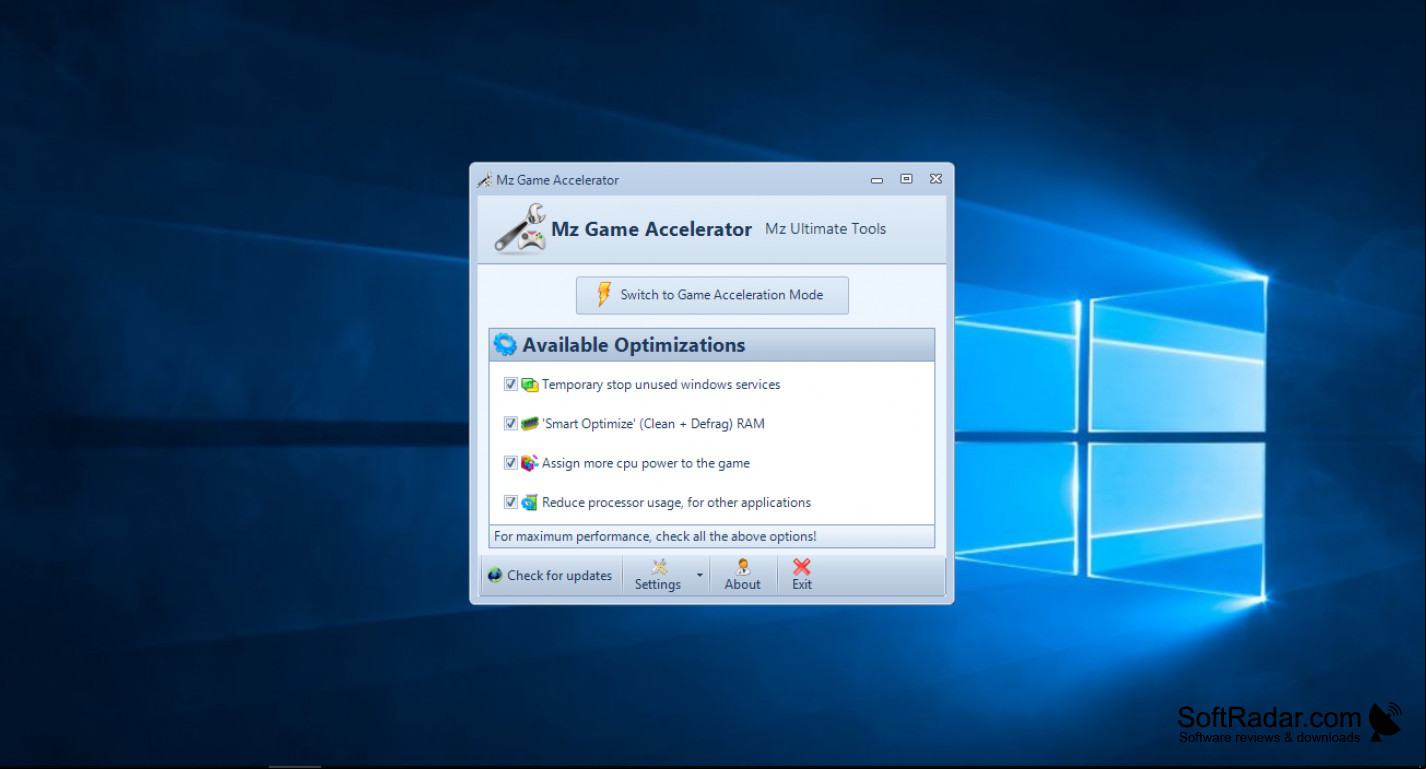Viewport: 1426px width, 769px height.
Task: Click the Available Optimizations header text
Action: (634, 345)
